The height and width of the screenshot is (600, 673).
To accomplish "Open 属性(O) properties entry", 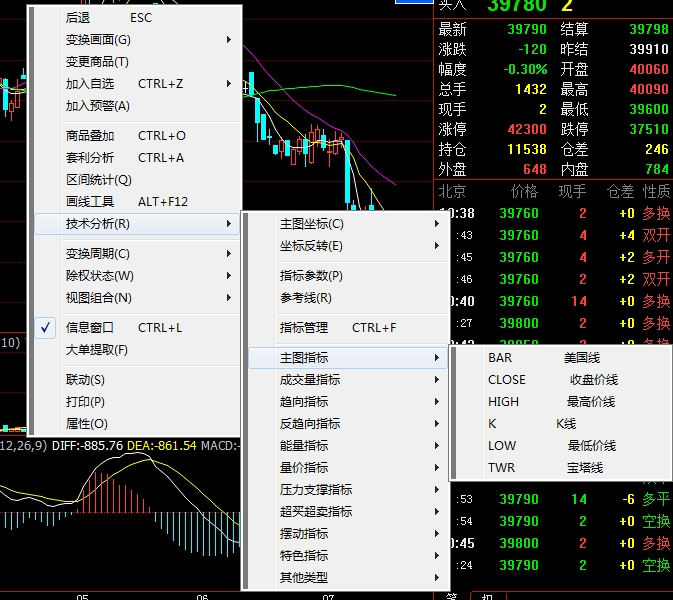I will coord(85,423).
